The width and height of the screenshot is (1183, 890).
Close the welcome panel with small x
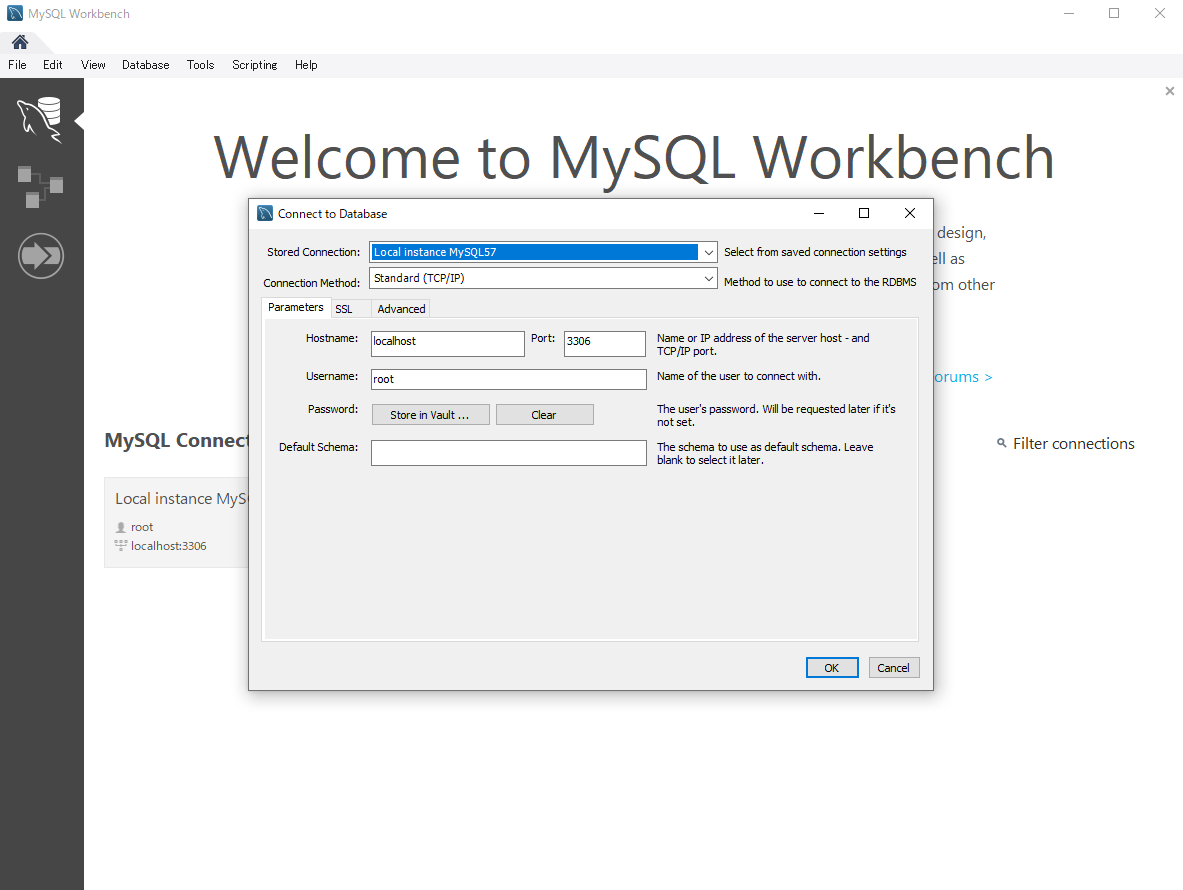1169,91
